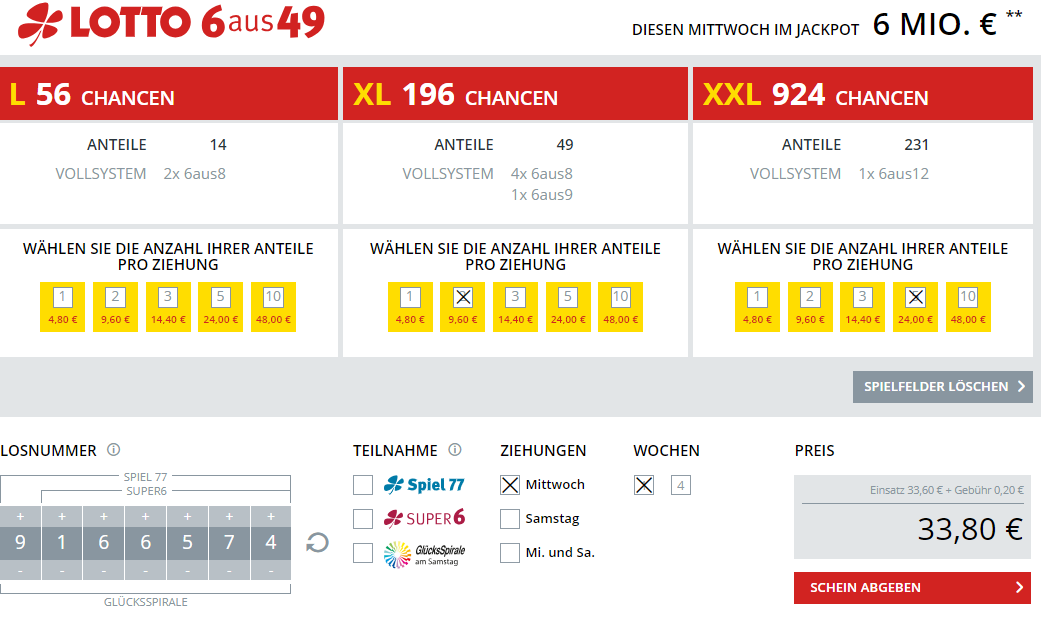Image resolution: width=1041 pixels, height=618 pixels.
Task: Increase the Losnummer digit 9
Action: point(20,516)
